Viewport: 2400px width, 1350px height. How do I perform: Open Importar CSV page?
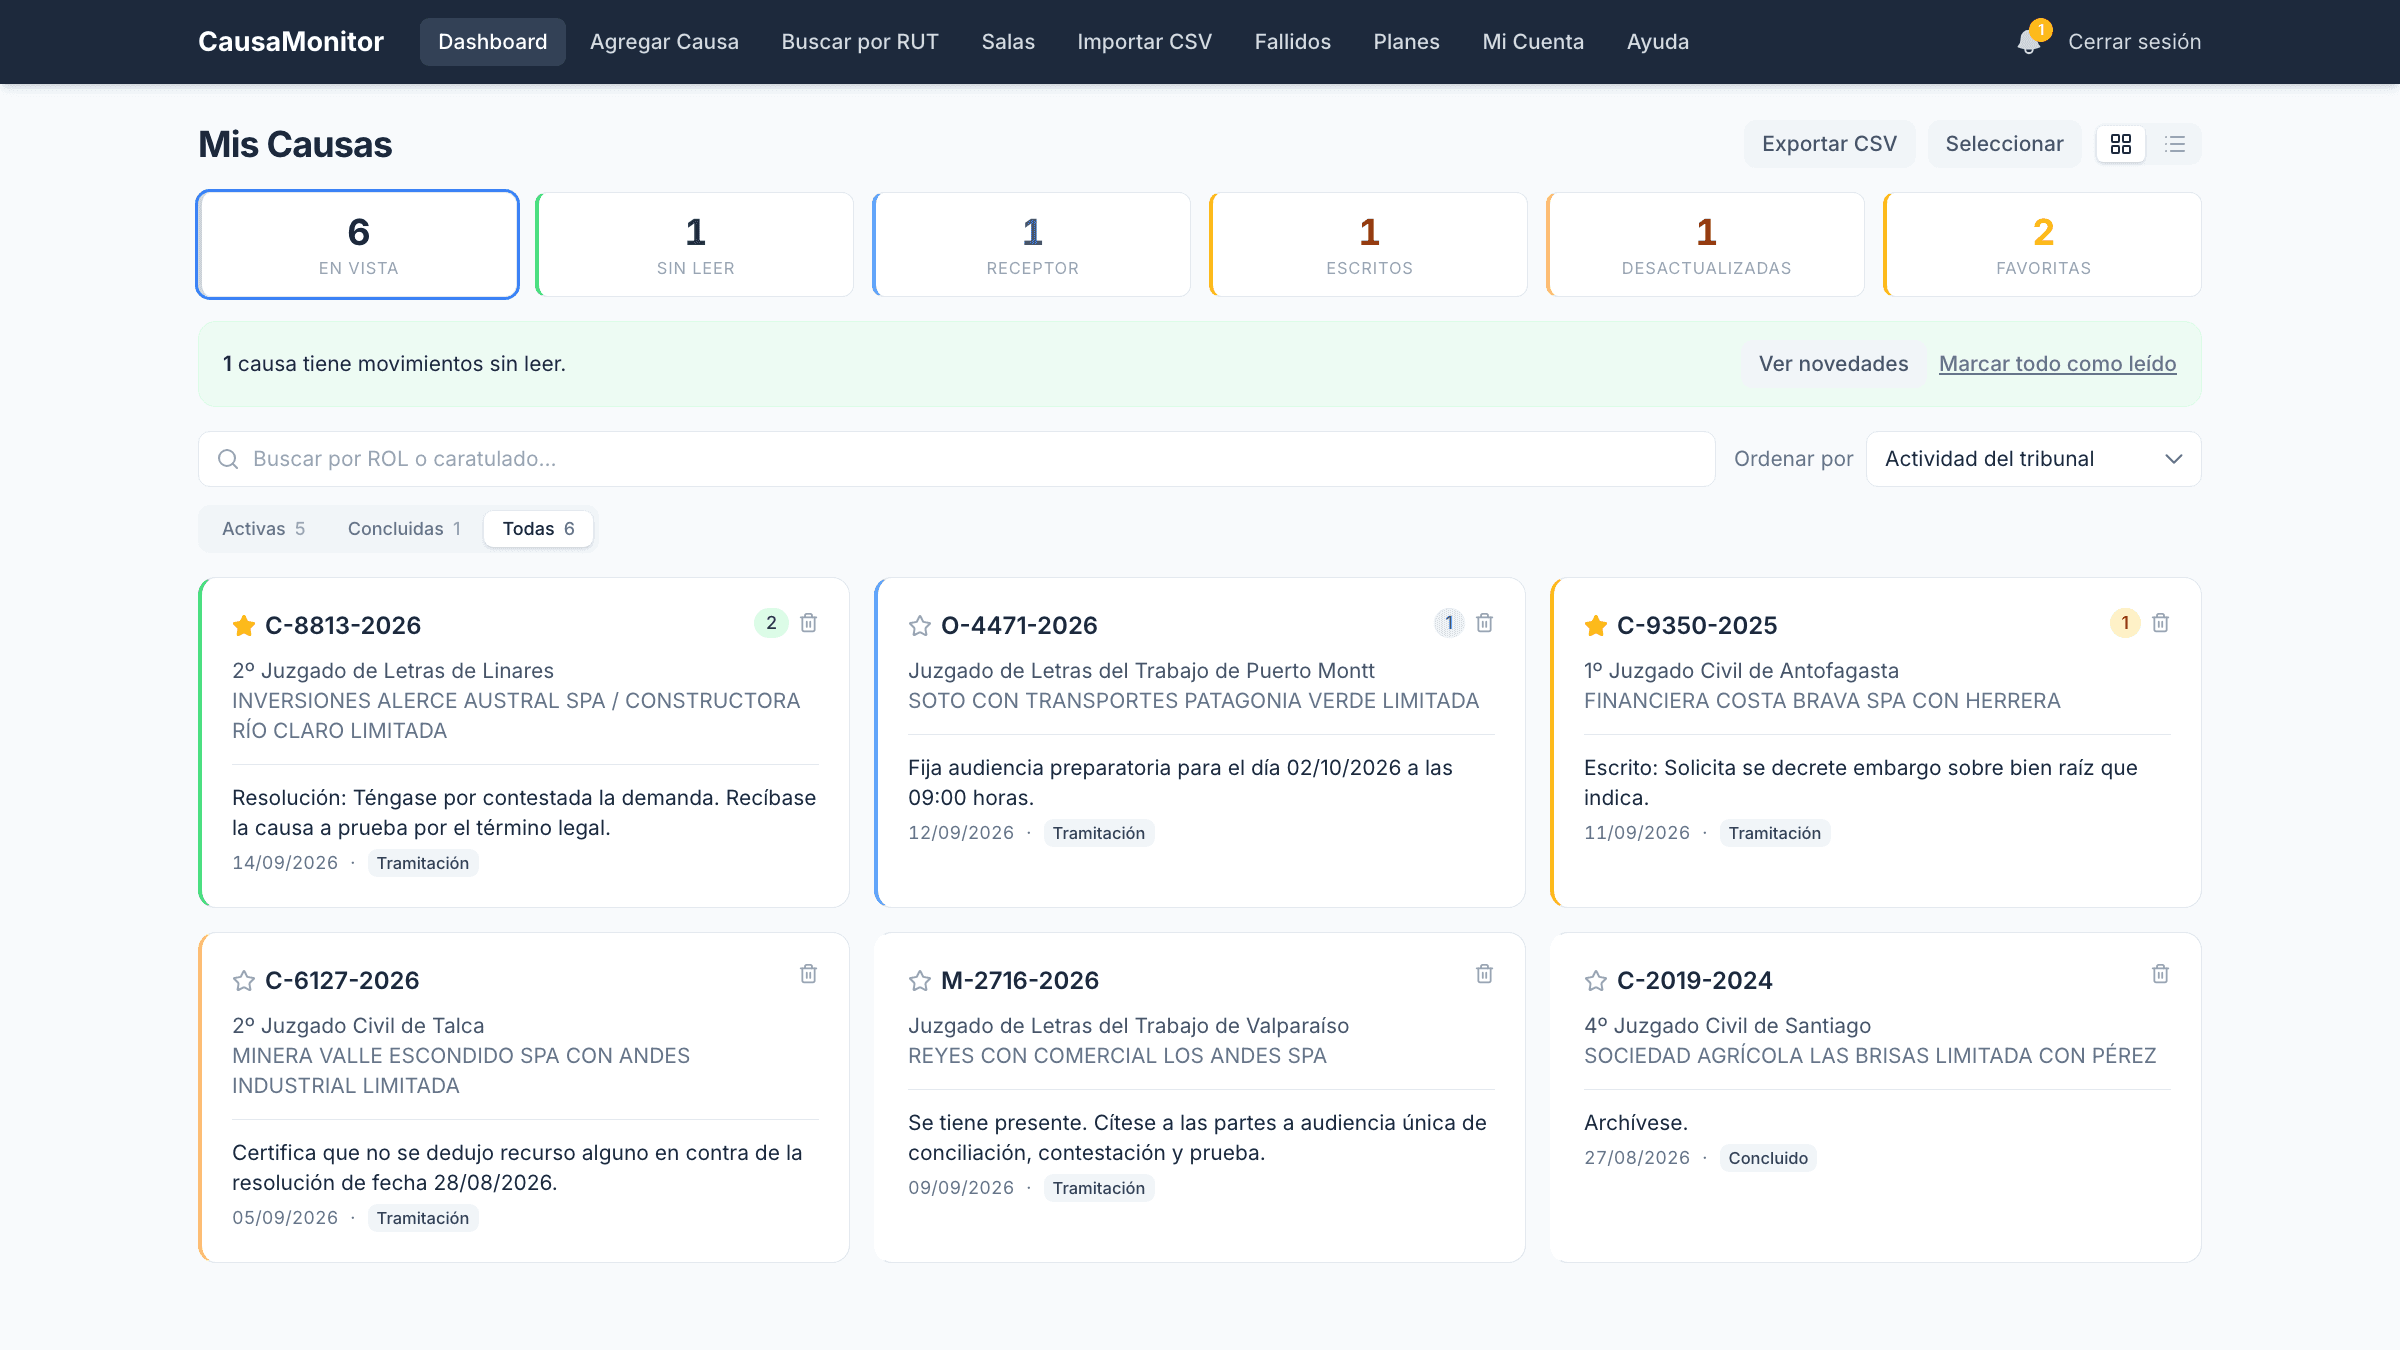1144,42
